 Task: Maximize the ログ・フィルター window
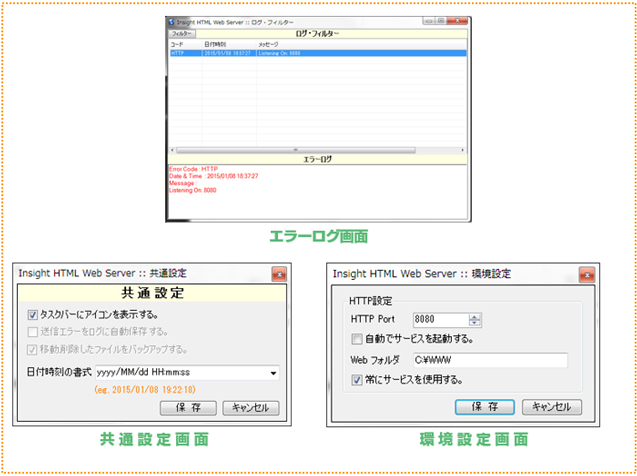[x=441, y=21]
